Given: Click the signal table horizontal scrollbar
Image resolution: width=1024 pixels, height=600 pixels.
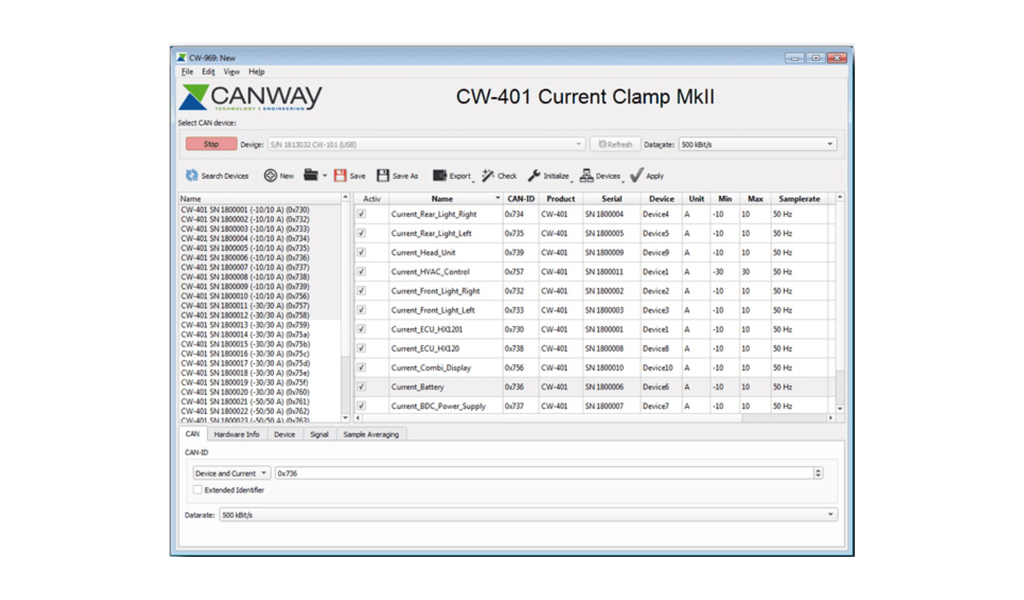Looking at the screenshot, I should (594, 418).
